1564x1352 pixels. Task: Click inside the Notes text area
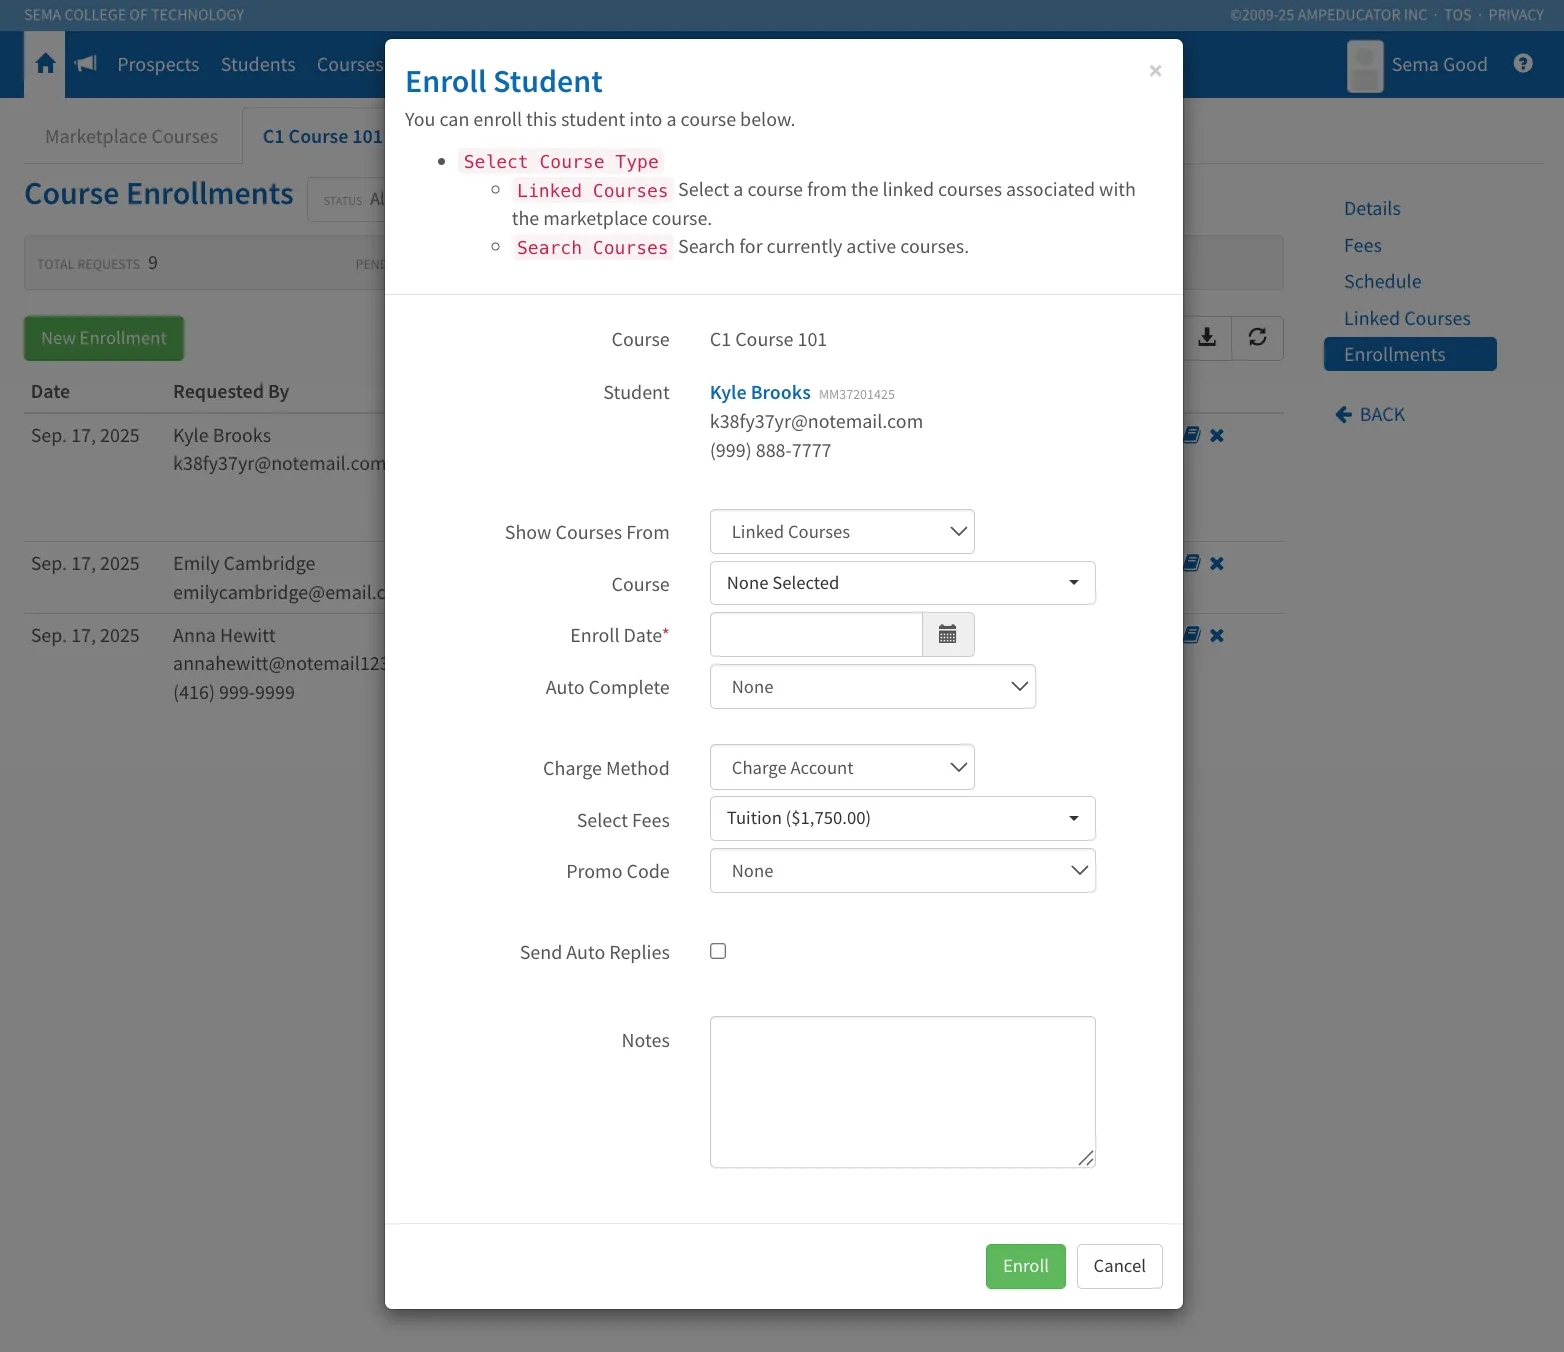click(903, 1092)
